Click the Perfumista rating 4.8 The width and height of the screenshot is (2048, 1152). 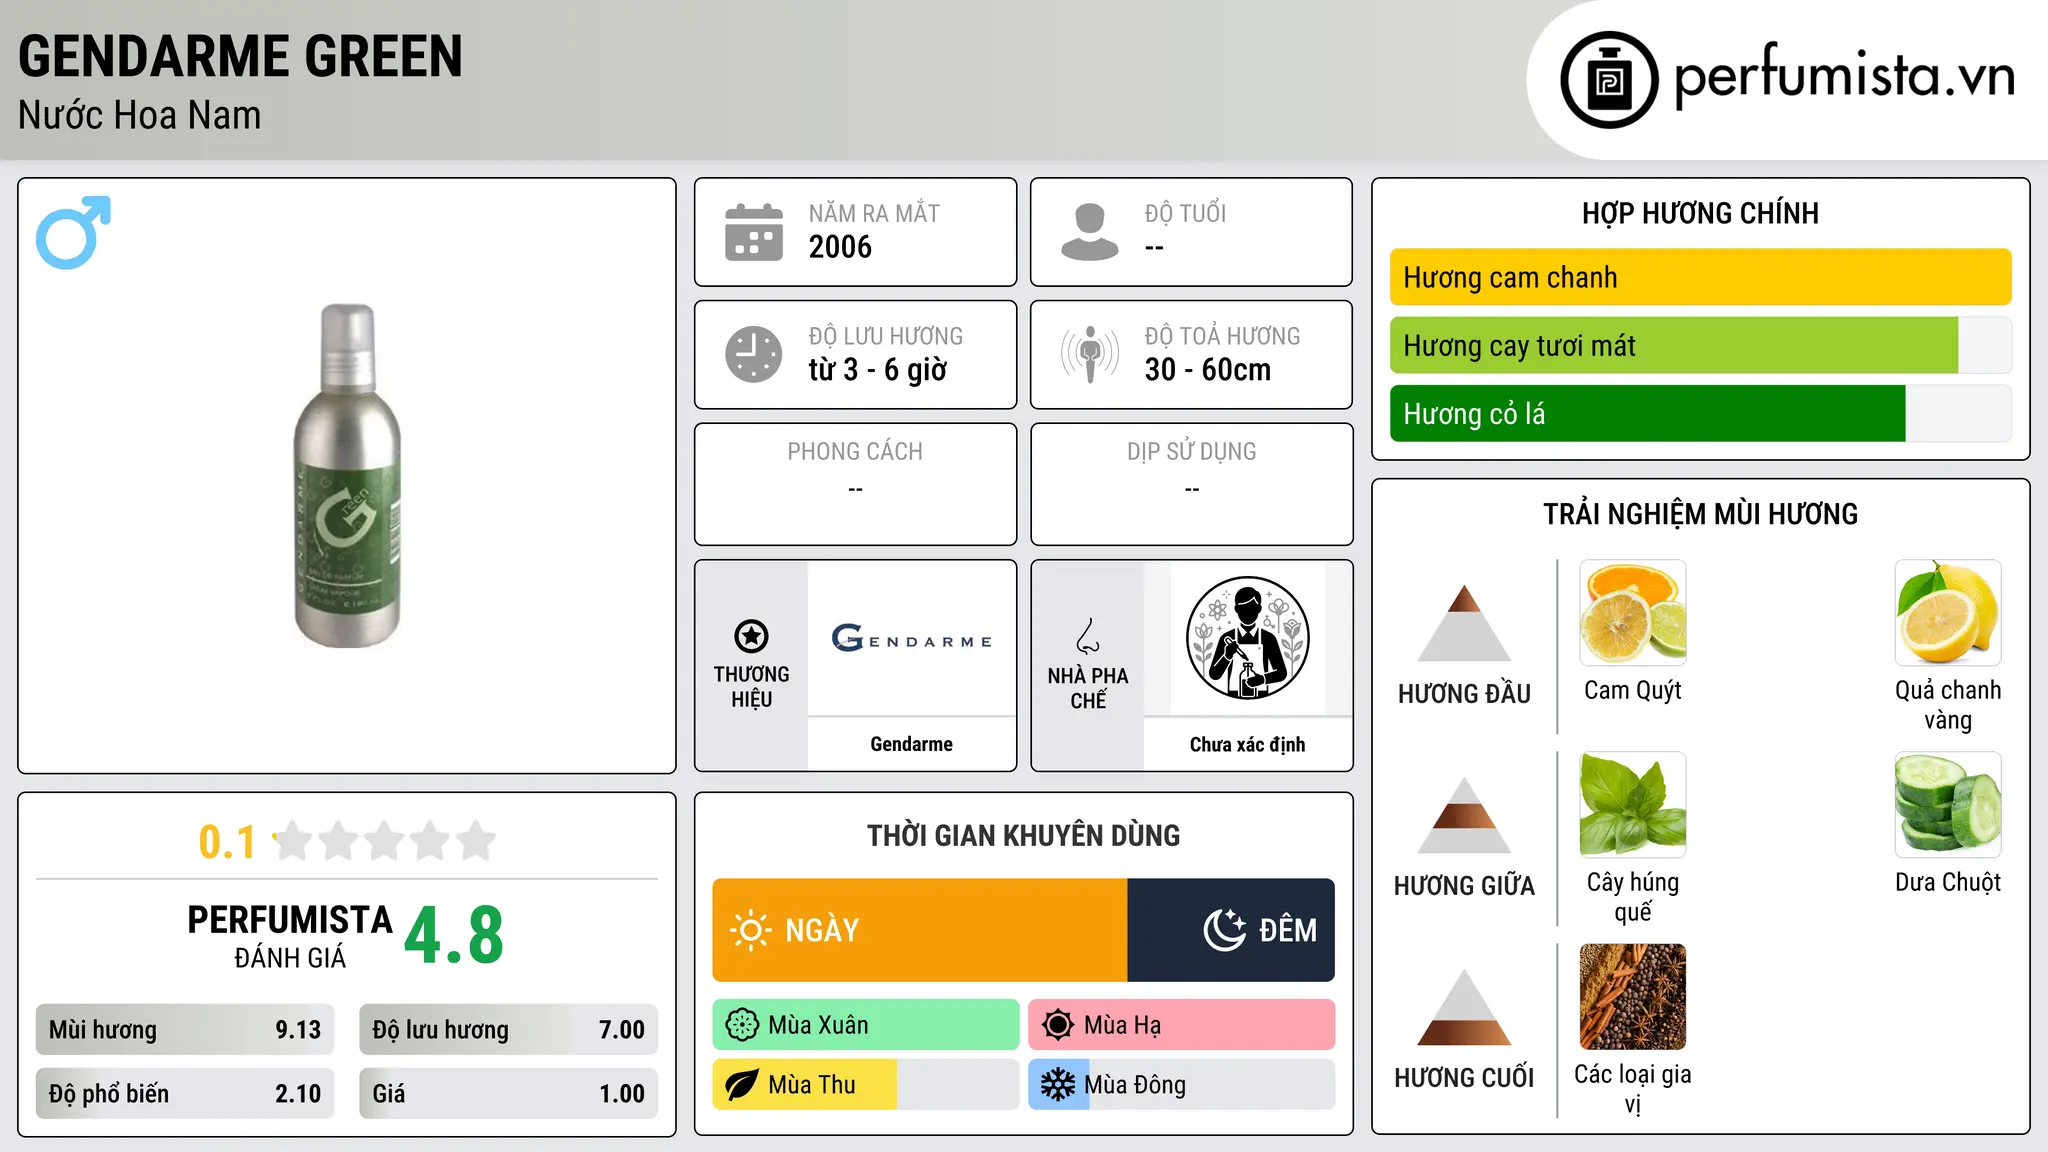(454, 935)
